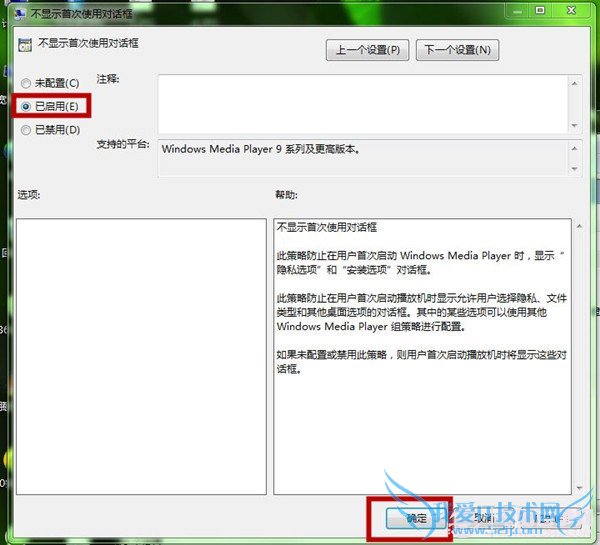This screenshot has width=600, height=545.
Task: Click inside the 注释 comment text box
Action: [362, 104]
